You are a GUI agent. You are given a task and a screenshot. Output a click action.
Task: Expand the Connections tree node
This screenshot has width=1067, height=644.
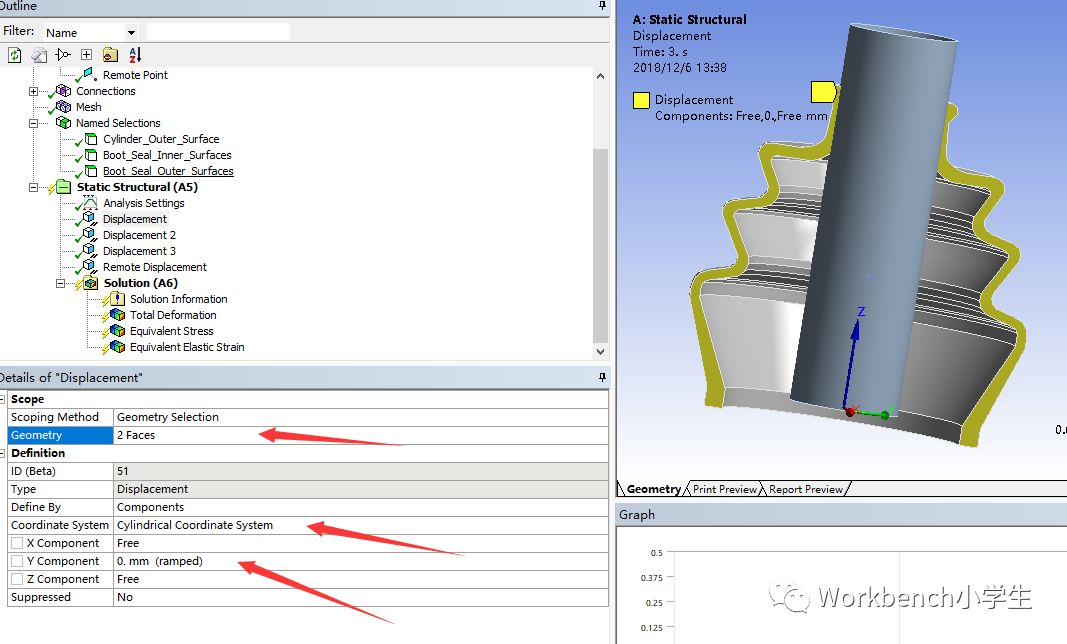33,91
